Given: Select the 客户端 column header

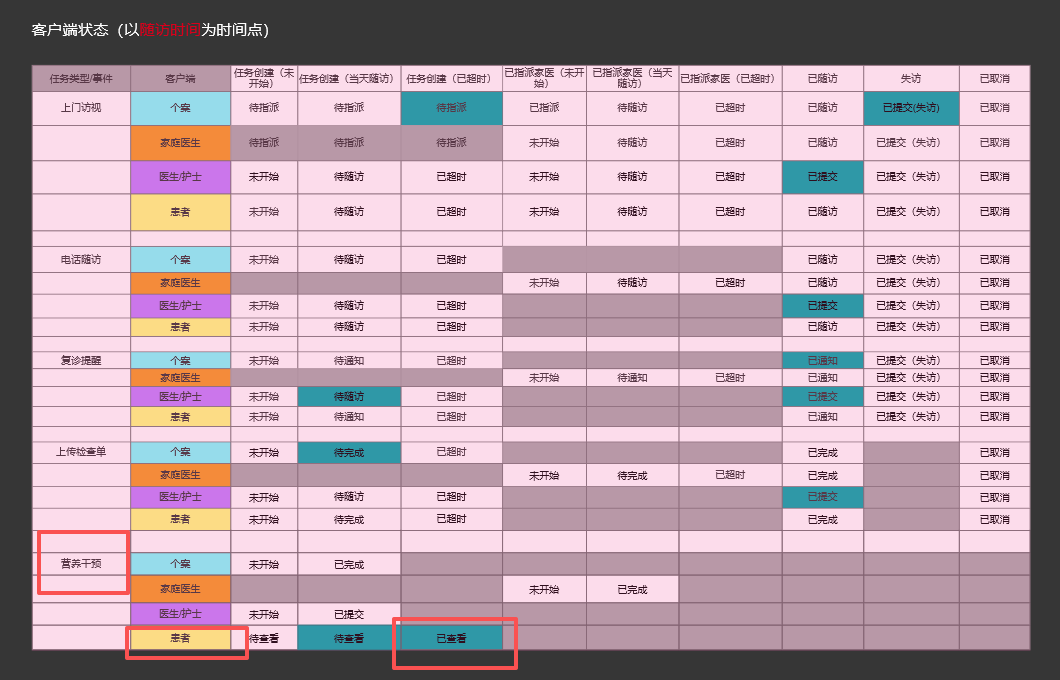Looking at the screenshot, I should (x=180, y=78).
